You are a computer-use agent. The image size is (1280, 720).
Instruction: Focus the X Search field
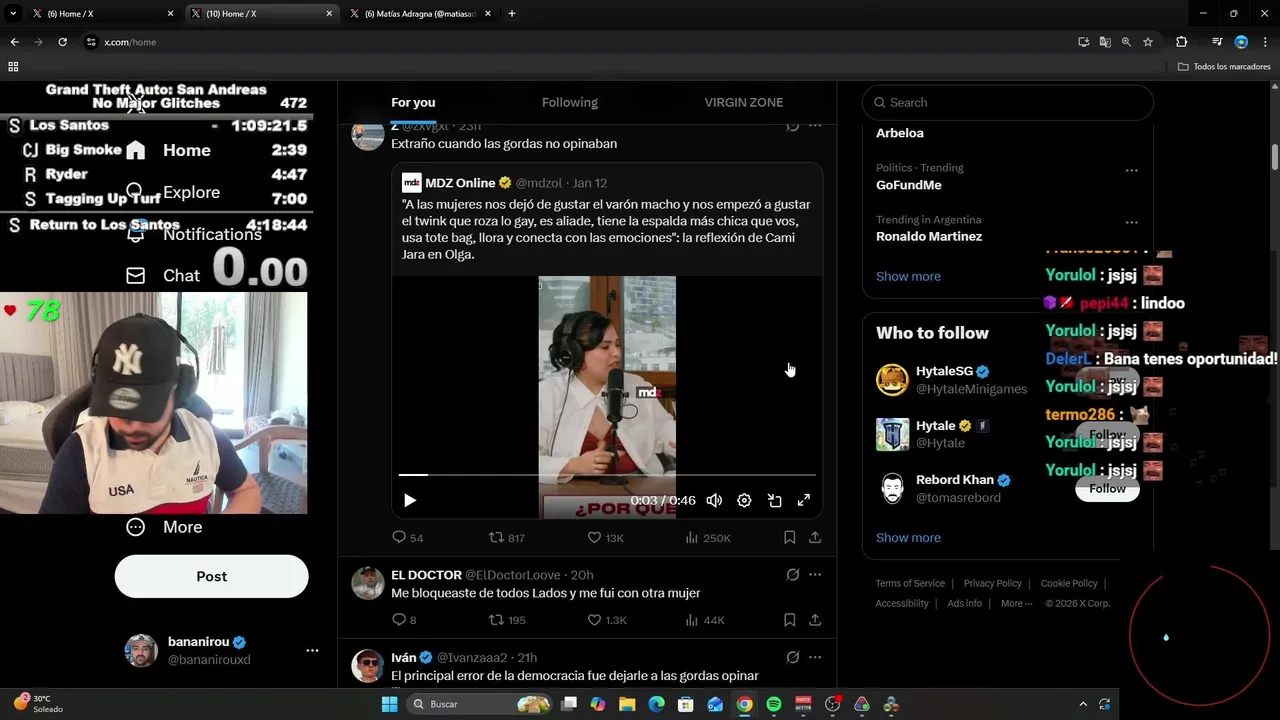coord(1007,102)
